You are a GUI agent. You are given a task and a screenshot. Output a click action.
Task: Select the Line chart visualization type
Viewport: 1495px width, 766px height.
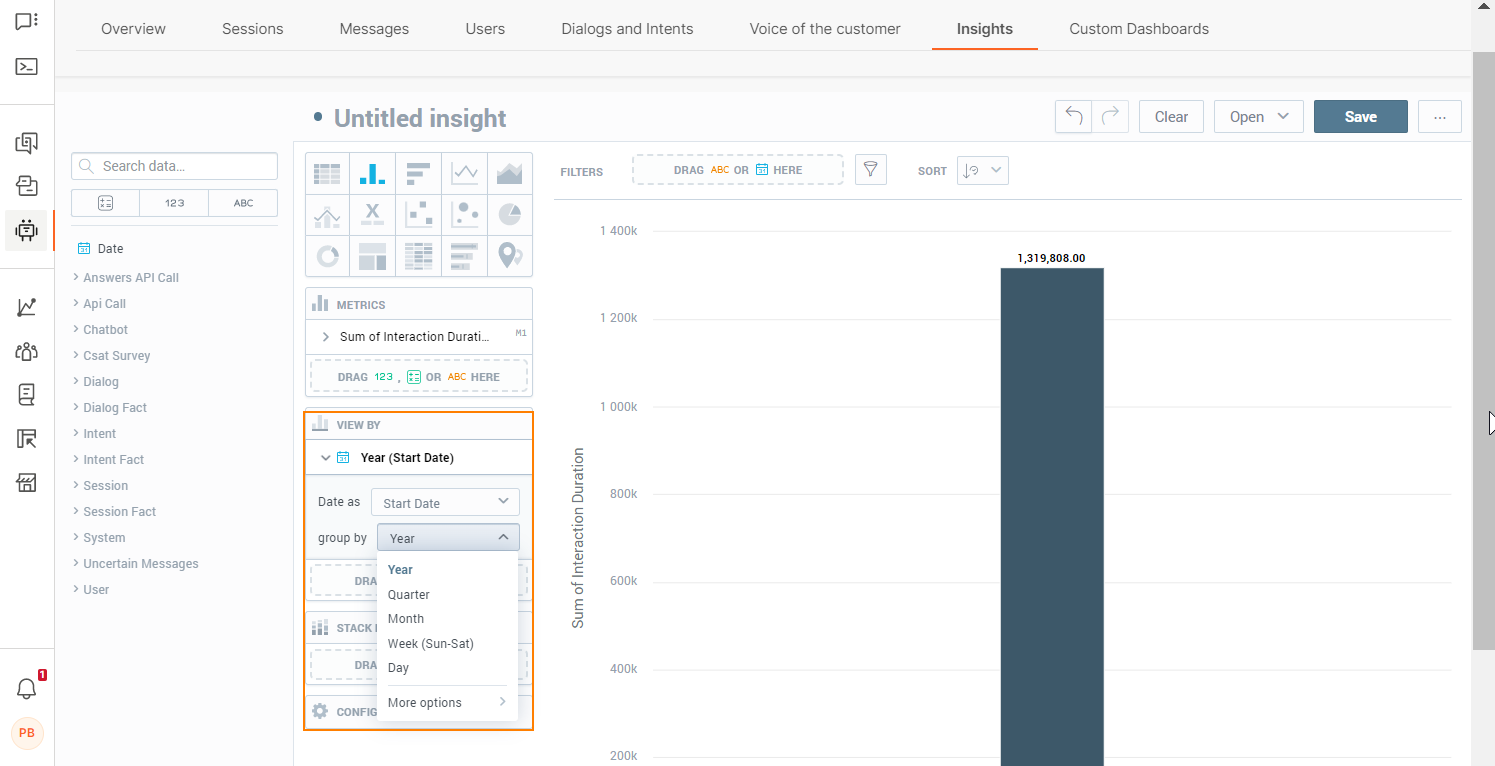click(x=464, y=173)
